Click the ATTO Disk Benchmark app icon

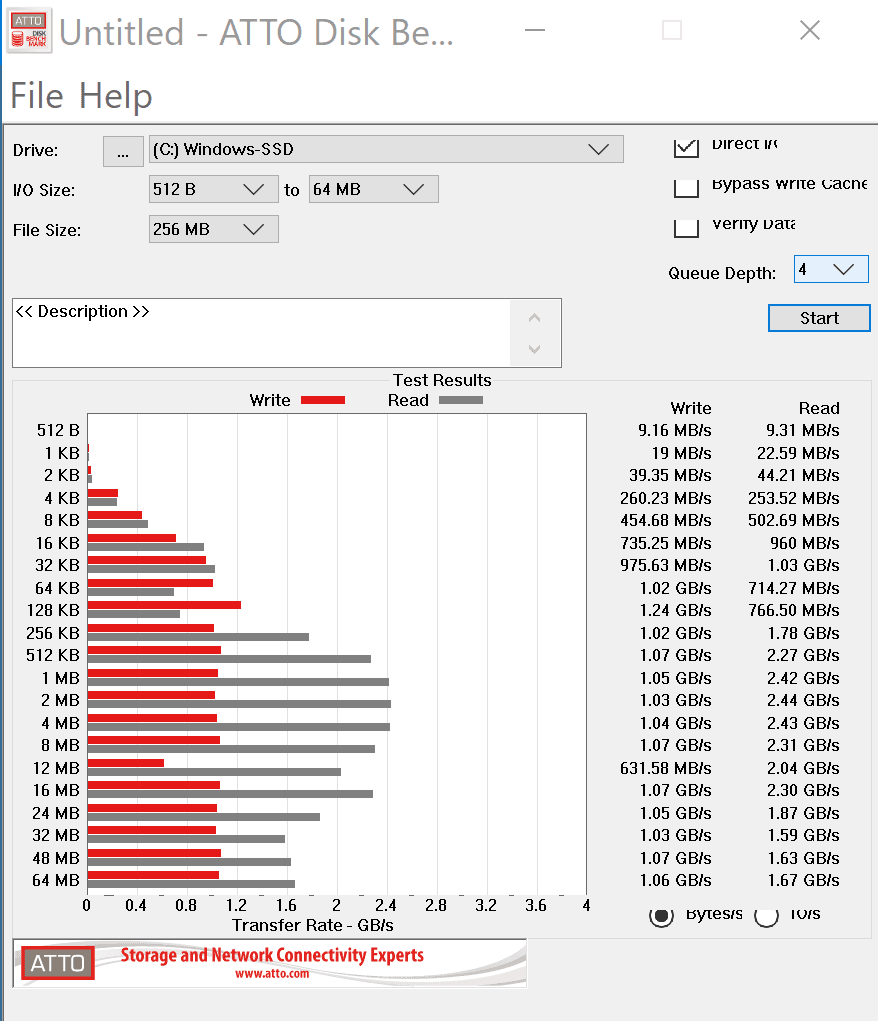pyautogui.click(x=30, y=31)
